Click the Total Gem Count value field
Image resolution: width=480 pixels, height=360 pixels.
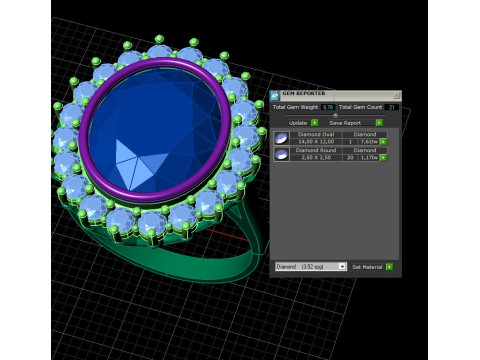click(391, 107)
